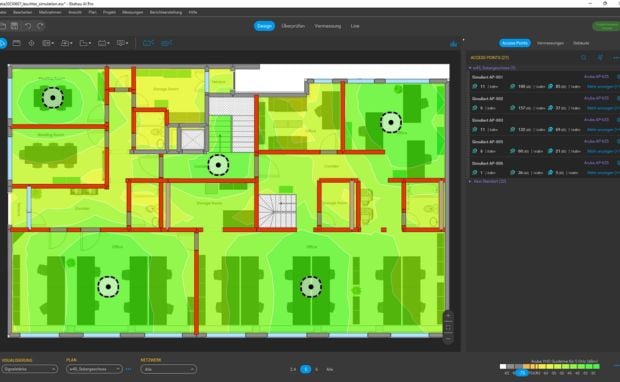Click Mehr anzeigen link for AP-002

(603, 108)
